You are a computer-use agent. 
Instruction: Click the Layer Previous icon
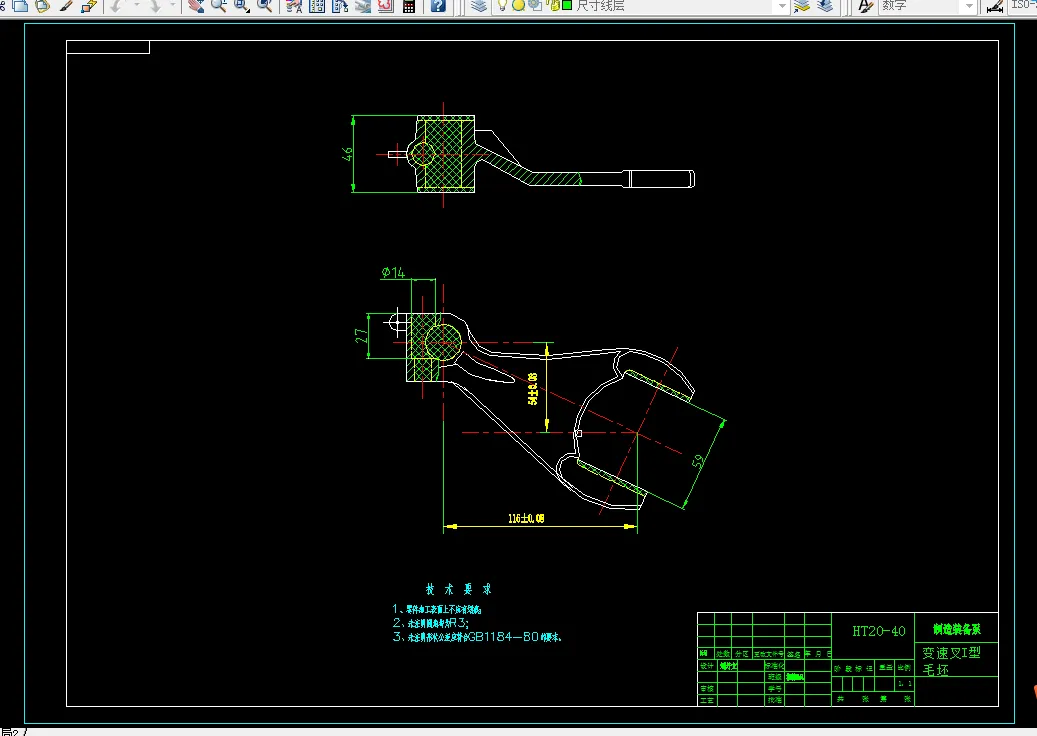(x=825, y=6)
